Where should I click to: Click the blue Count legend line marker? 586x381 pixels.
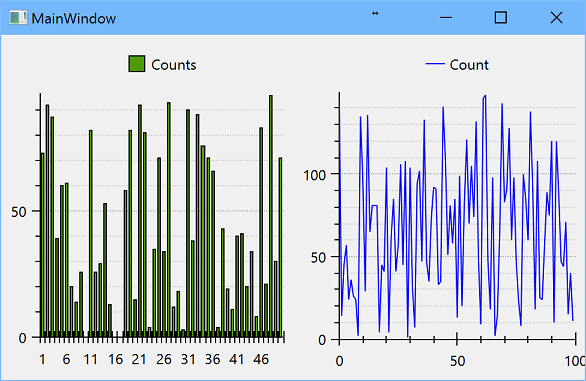(435, 64)
